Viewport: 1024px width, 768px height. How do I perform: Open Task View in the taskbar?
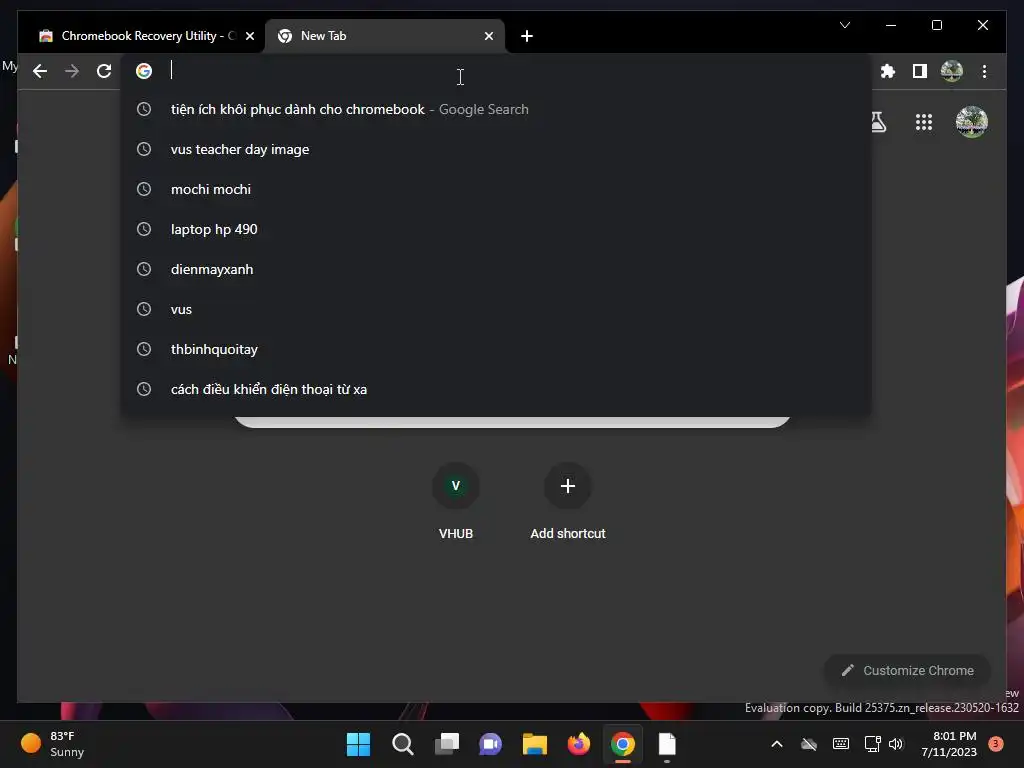click(x=447, y=744)
